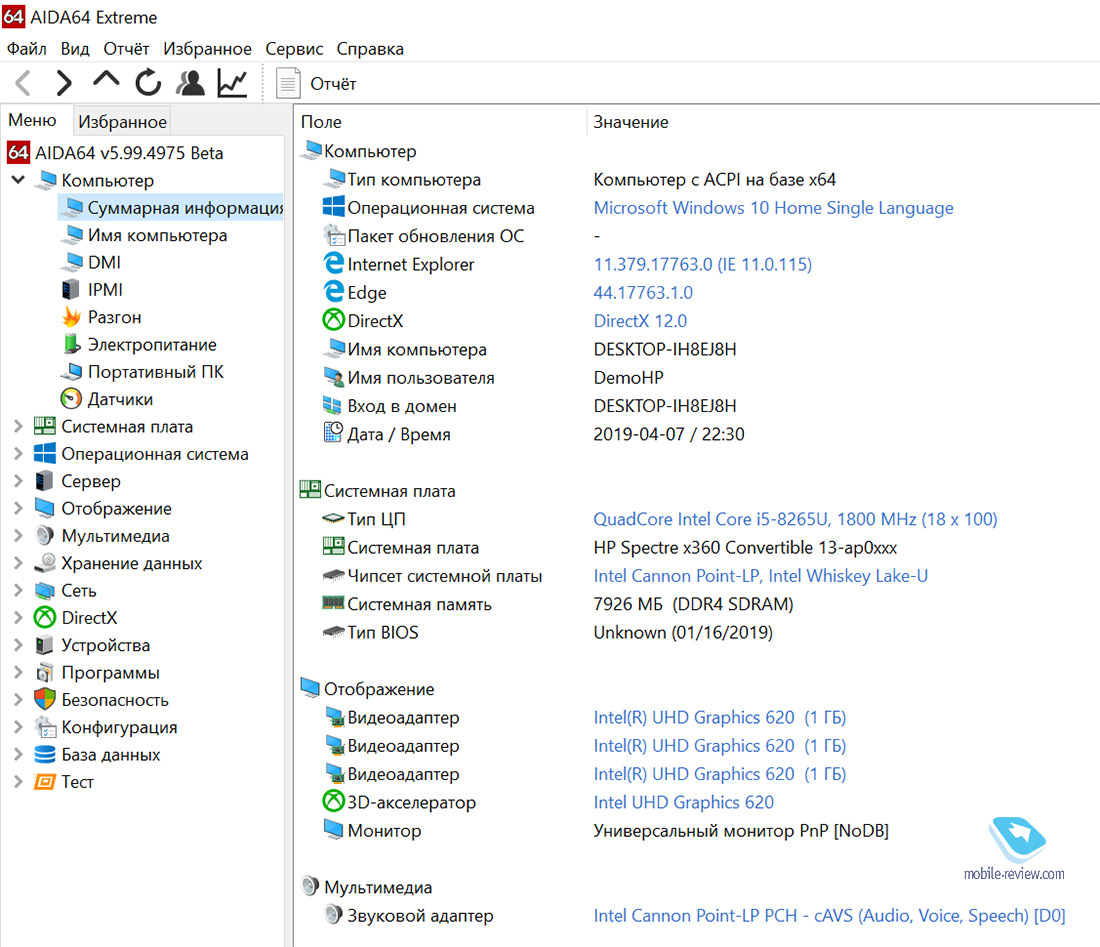
Task: Open the user profile icon in the toolbar
Action: [190, 83]
